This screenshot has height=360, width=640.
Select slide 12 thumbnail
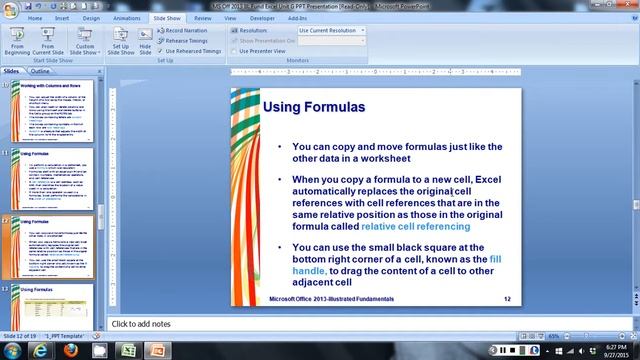tap(52, 247)
